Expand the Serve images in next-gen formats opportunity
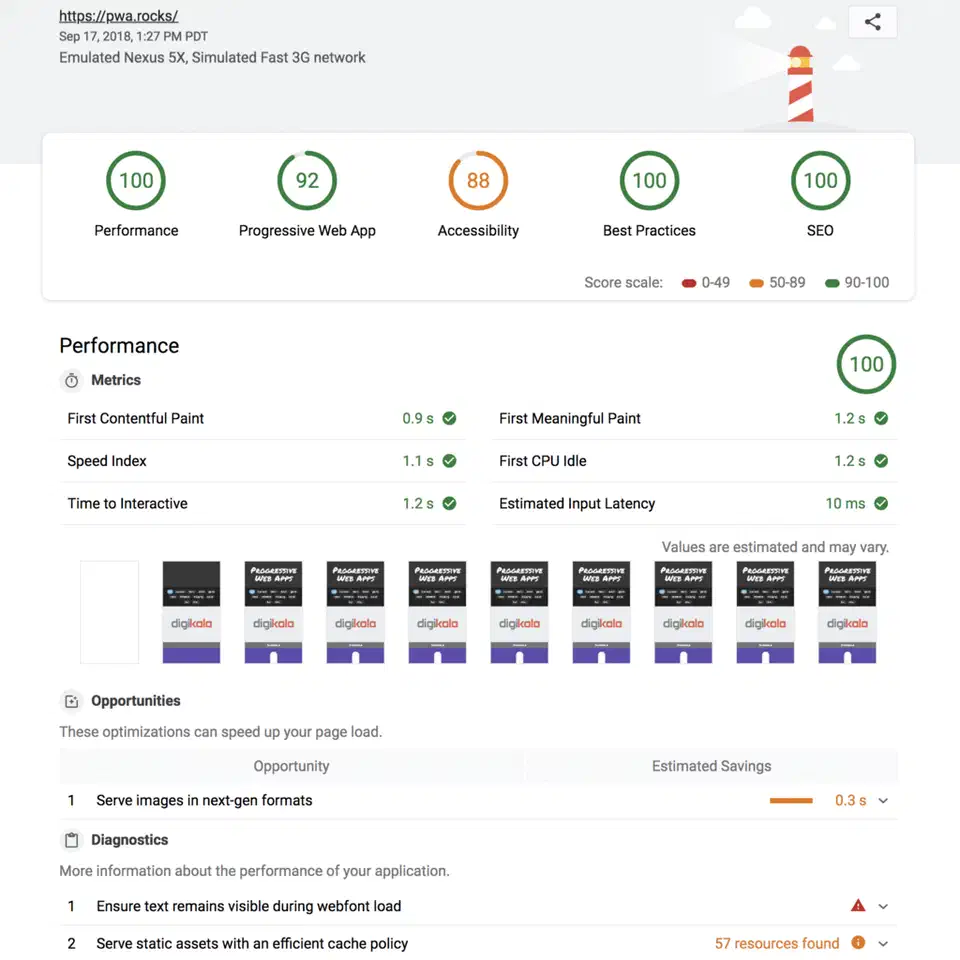Screen dimensions: 960x960 (x=882, y=800)
